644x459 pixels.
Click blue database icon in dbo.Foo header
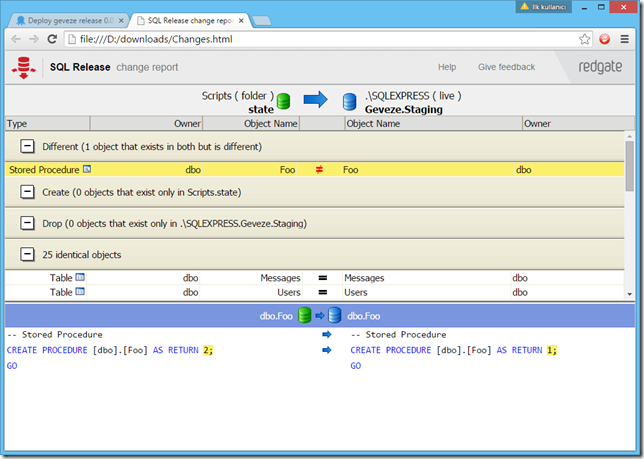point(335,315)
